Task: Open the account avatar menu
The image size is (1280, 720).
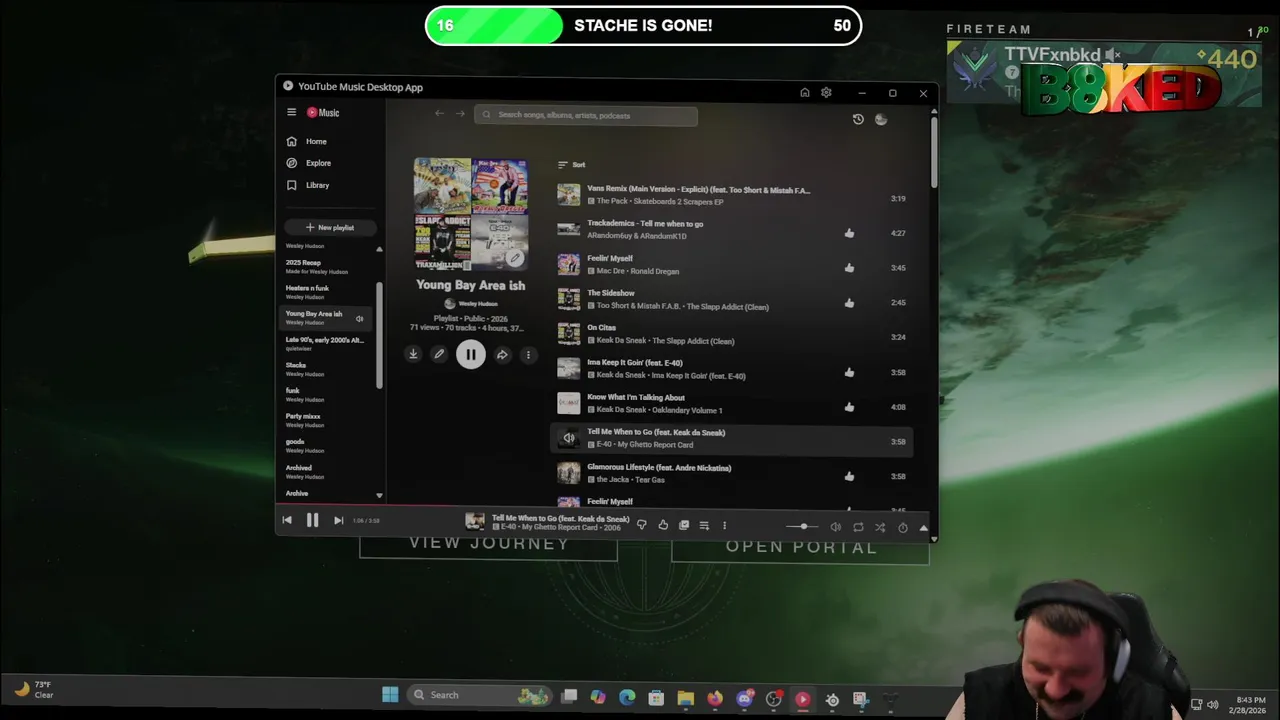Action: click(881, 119)
